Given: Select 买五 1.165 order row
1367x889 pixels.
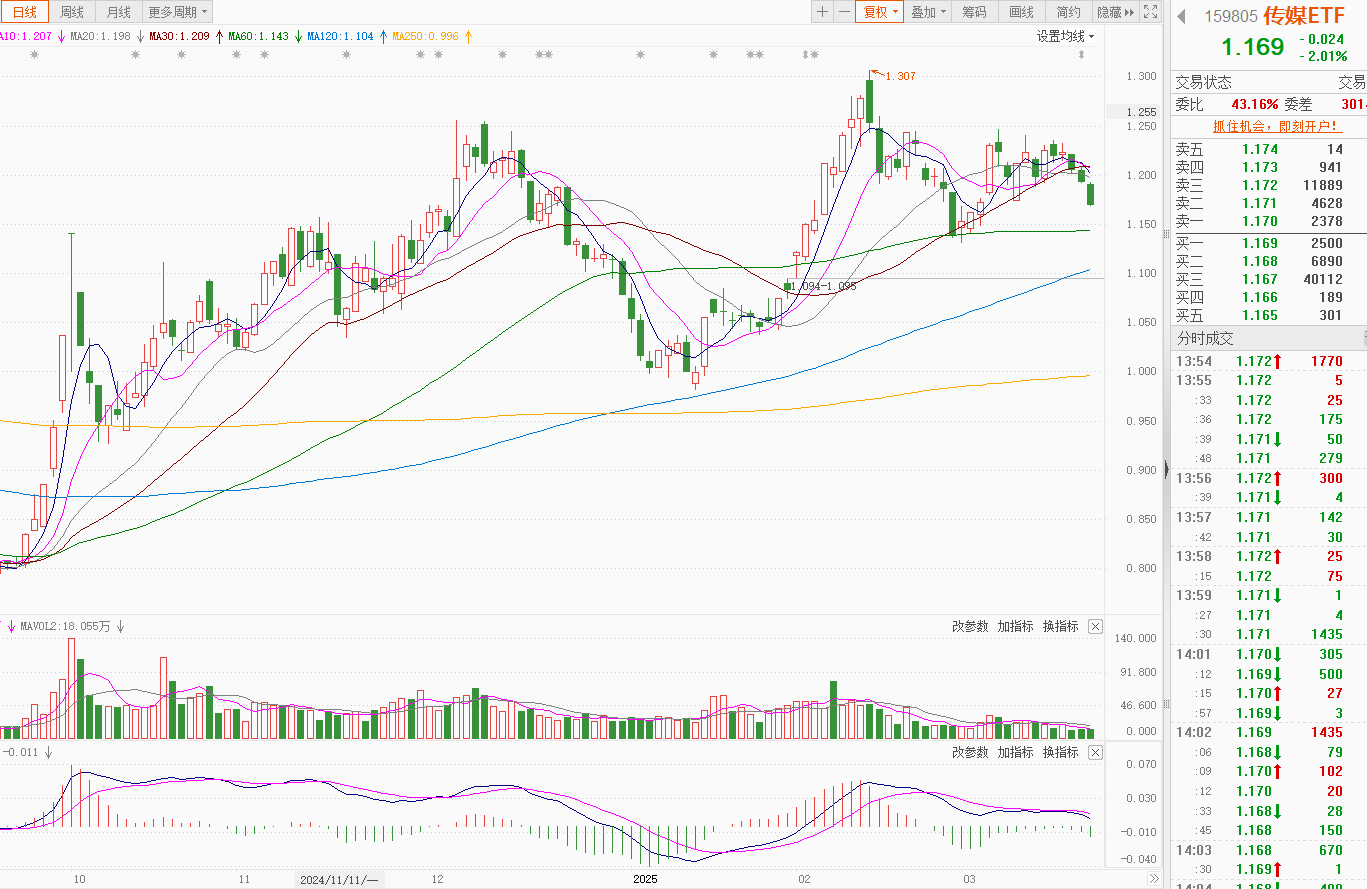Looking at the screenshot, I should tap(1270, 315).
